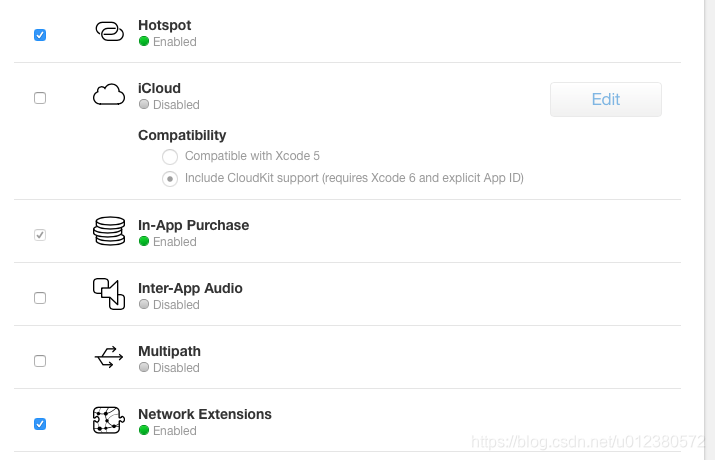Select Compatible with Xcode 5 radio button
Image resolution: width=715 pixels, height=460 pixels.
(x=170, y=156)
